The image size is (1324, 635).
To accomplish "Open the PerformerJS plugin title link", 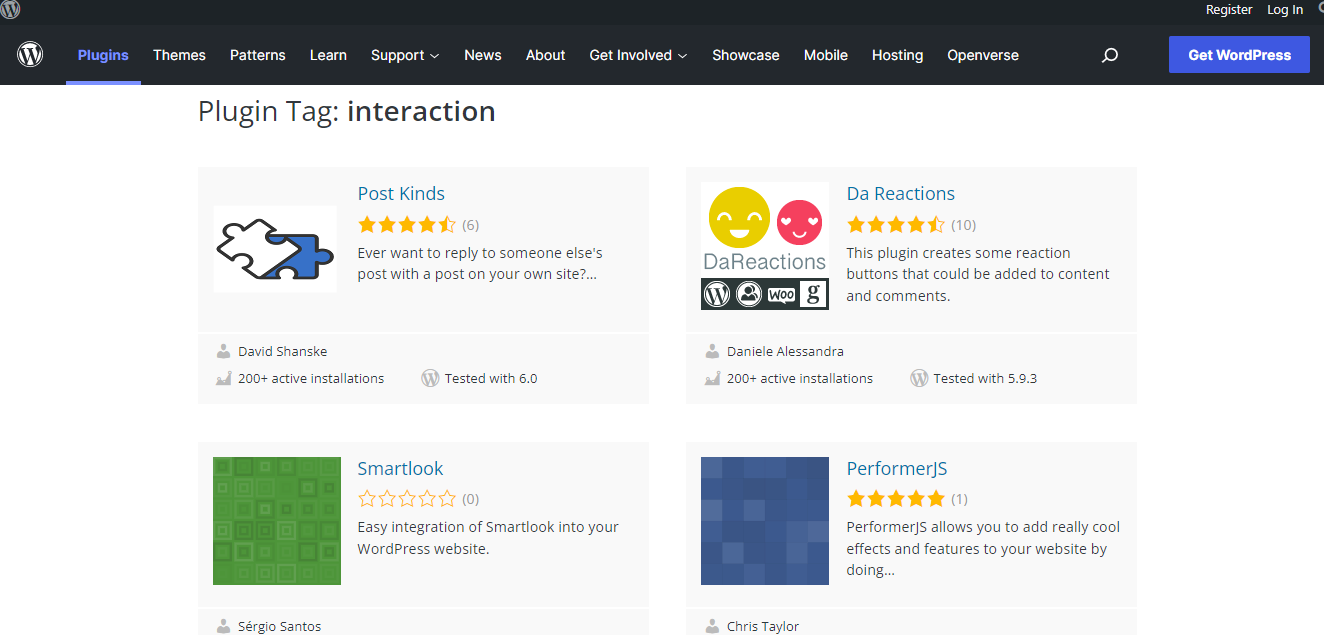I will (x=897, y=468).
